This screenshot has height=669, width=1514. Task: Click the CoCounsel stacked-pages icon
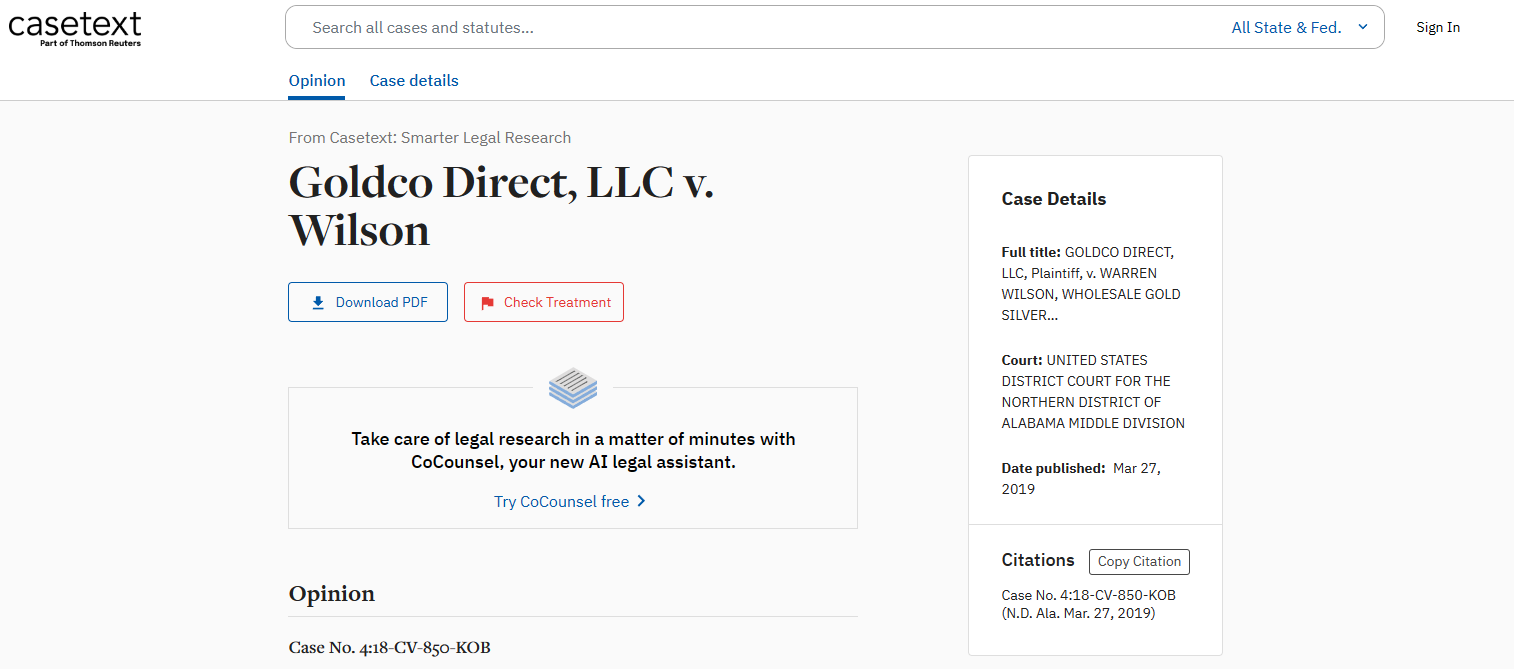pos(572,388)
